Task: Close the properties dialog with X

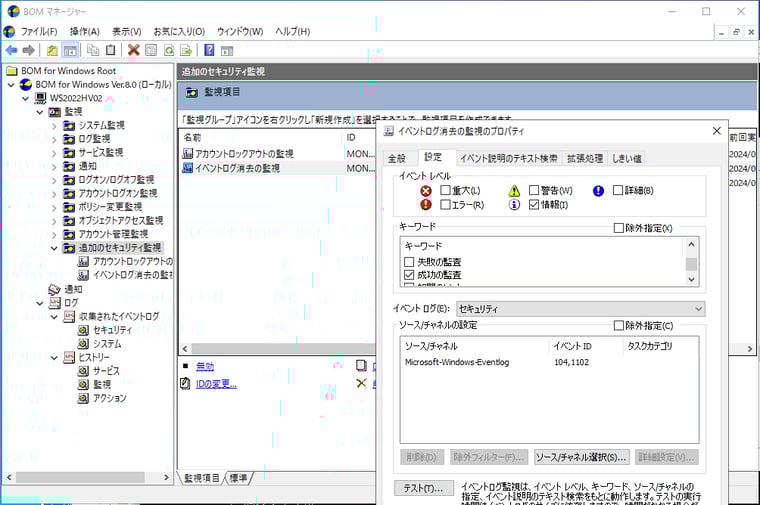Action: 717,131
